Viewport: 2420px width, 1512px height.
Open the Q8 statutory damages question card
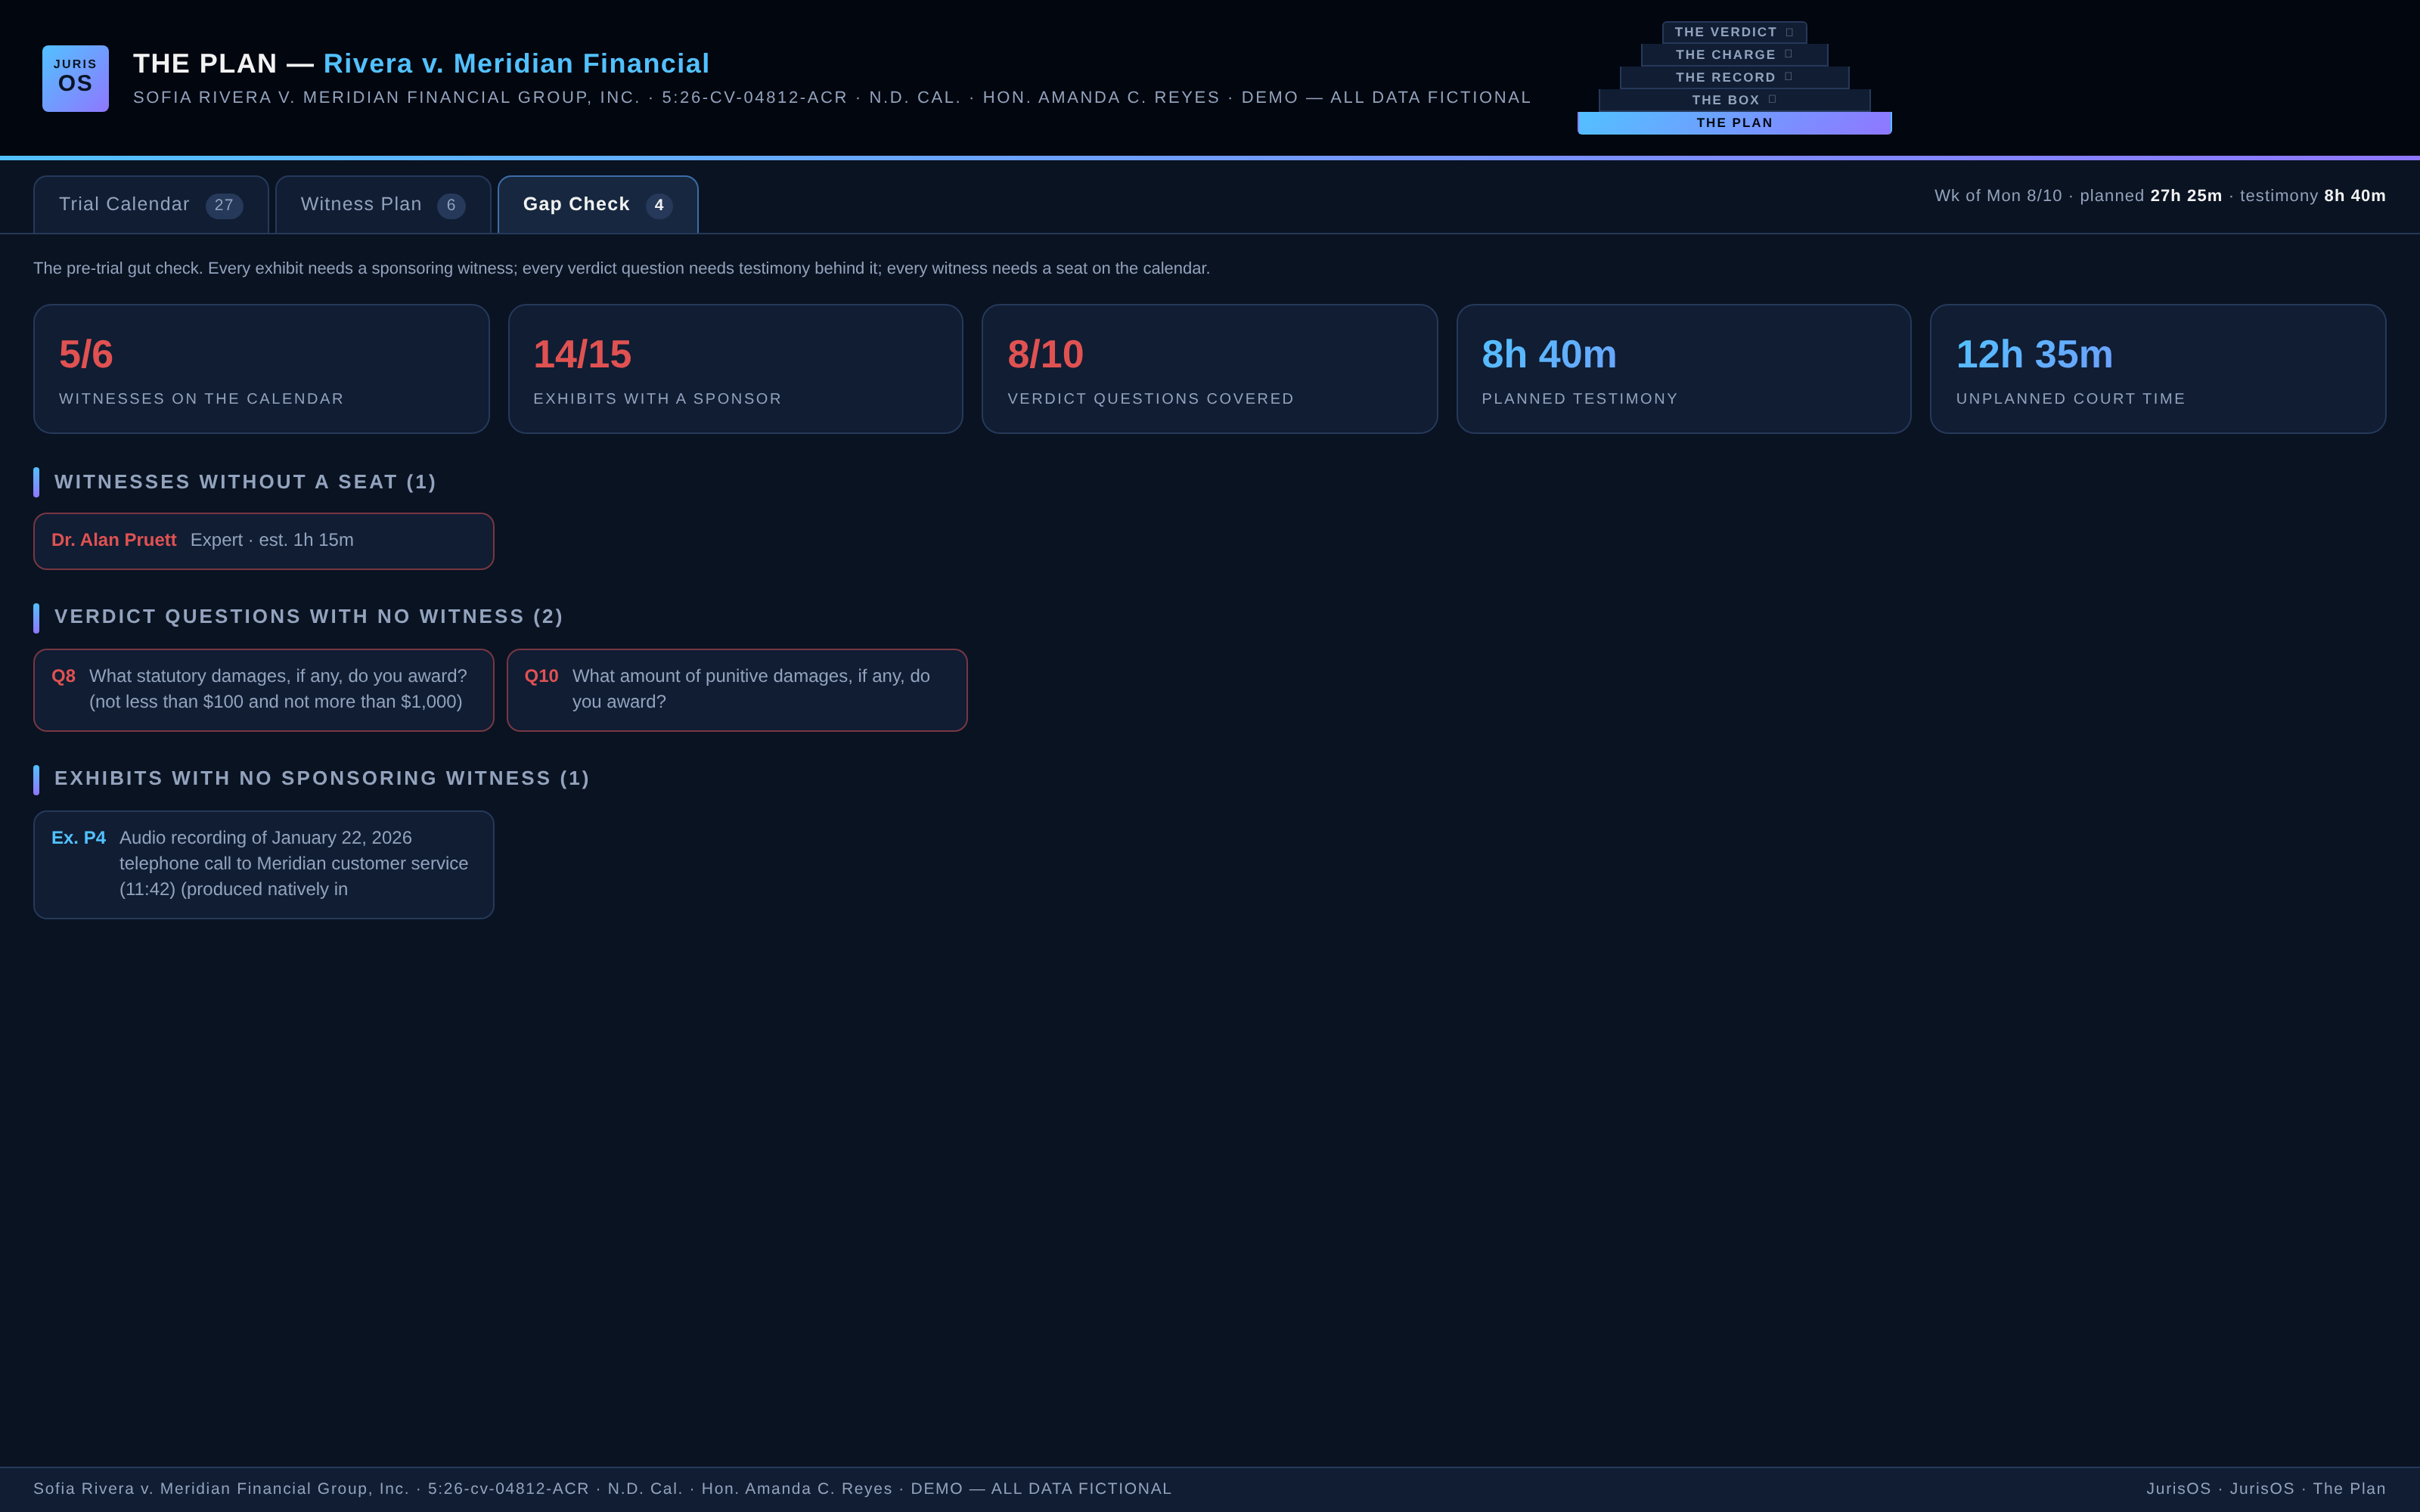pos(263,690)
